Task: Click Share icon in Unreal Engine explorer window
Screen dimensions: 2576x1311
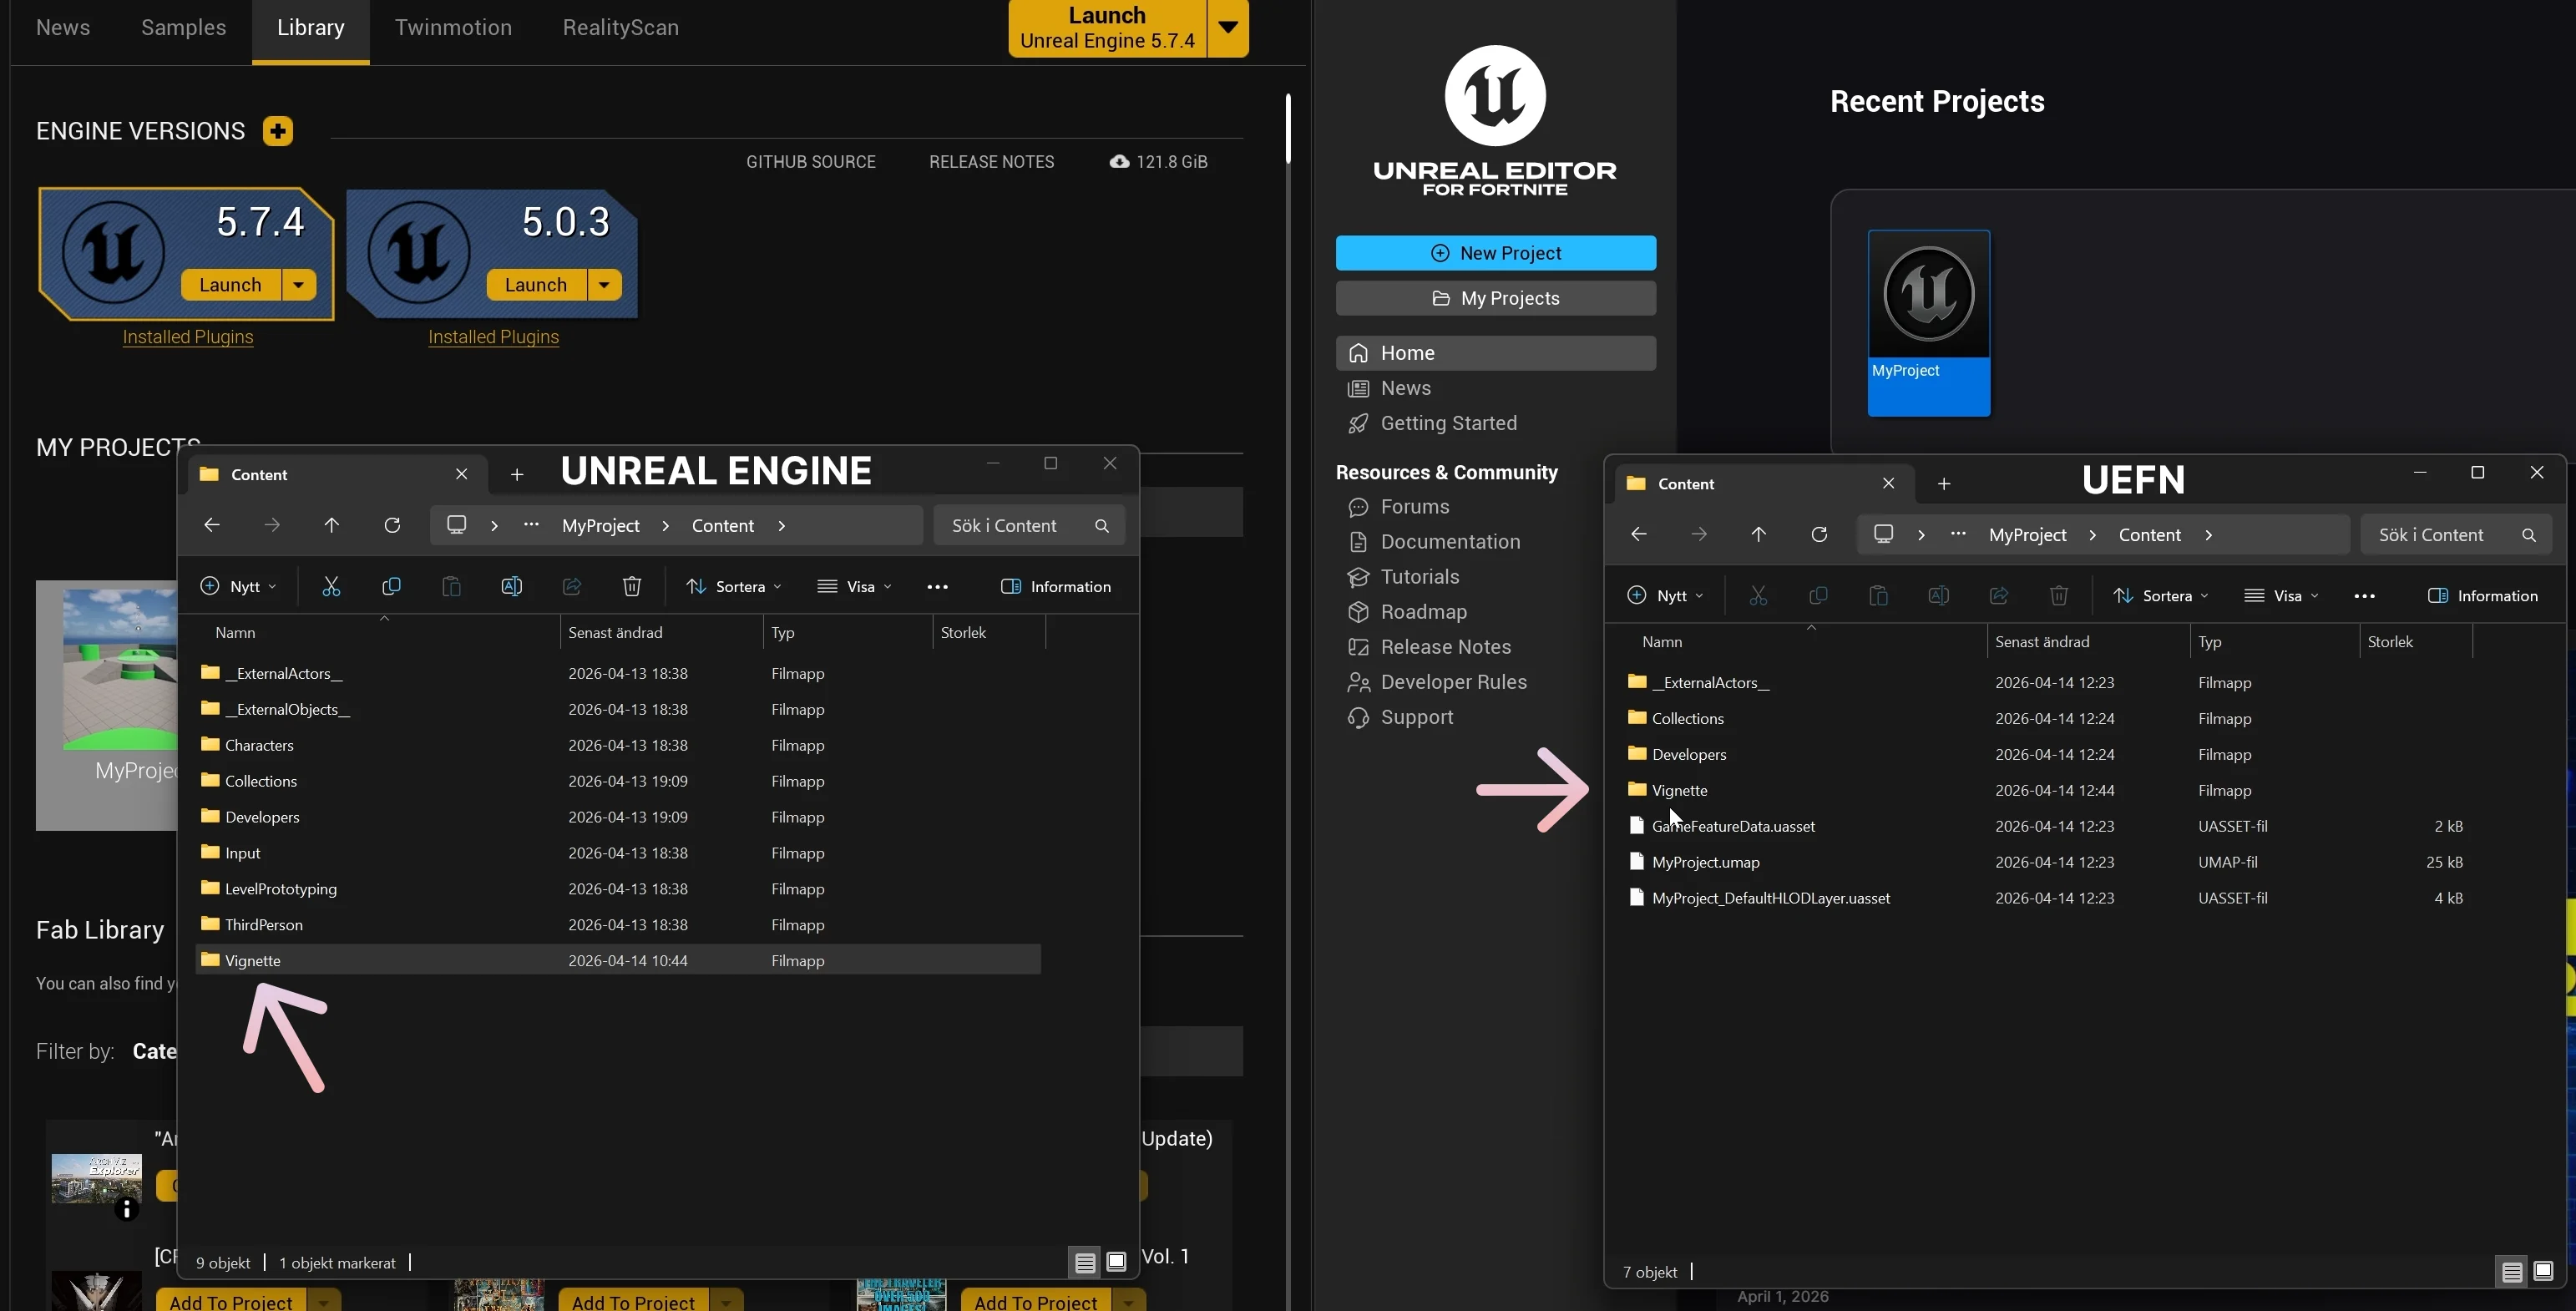Action: pyautogui.click(x=572, y=587)
